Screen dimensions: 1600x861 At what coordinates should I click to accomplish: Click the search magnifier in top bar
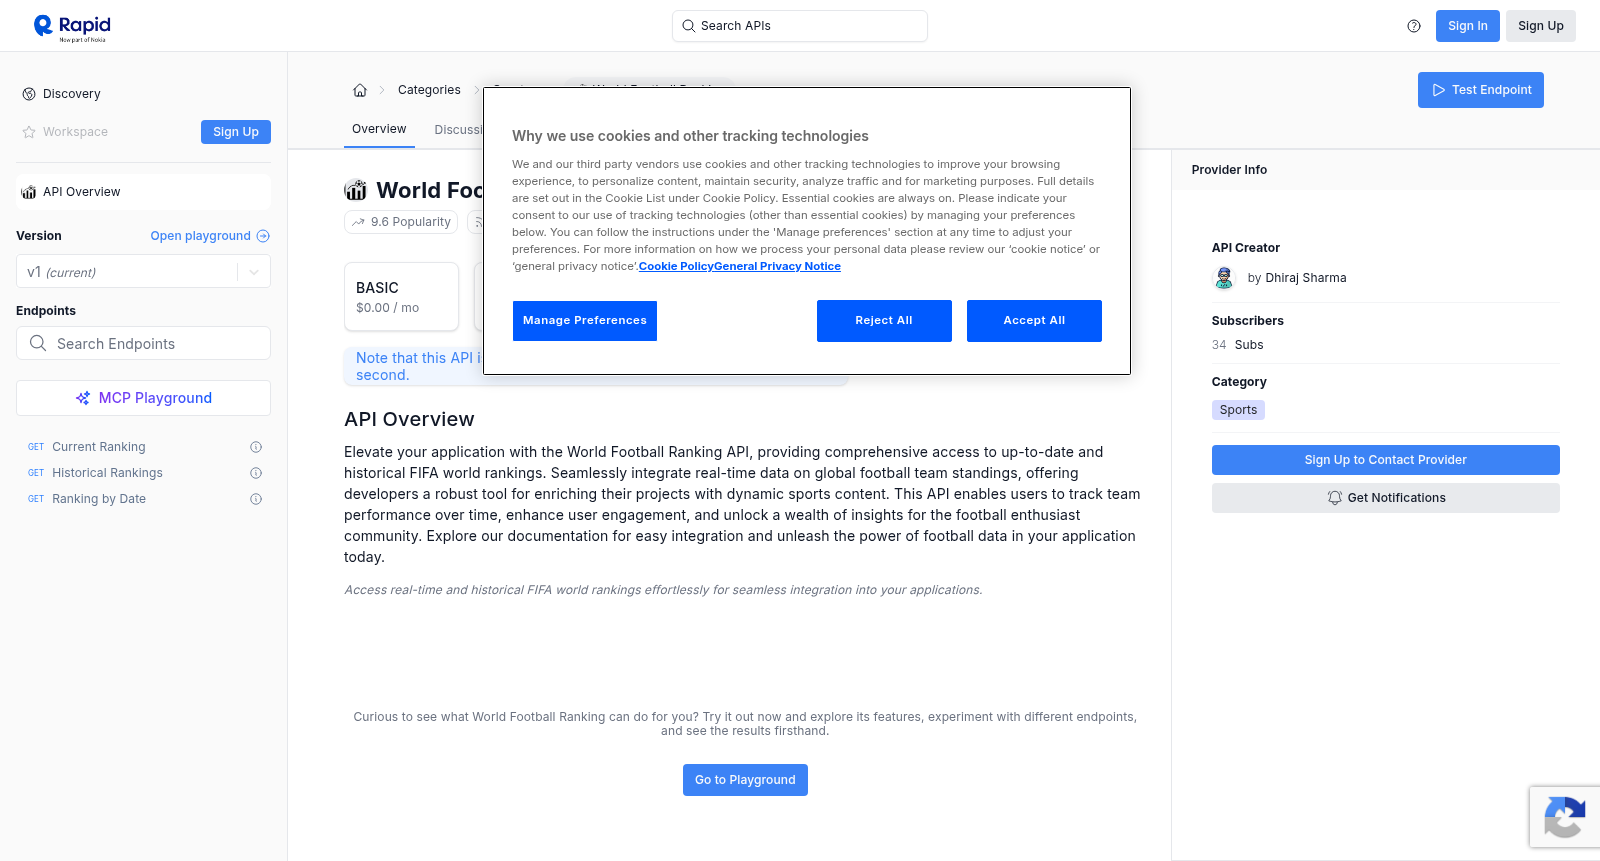click(688, 26)
